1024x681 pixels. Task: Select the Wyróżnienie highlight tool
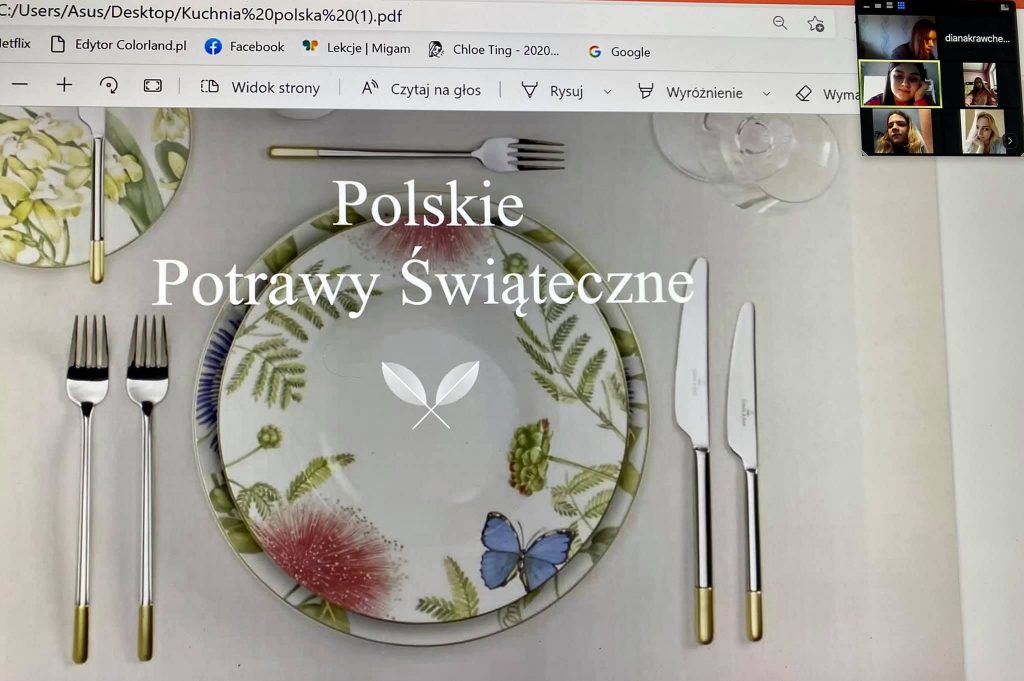(690, 93)
